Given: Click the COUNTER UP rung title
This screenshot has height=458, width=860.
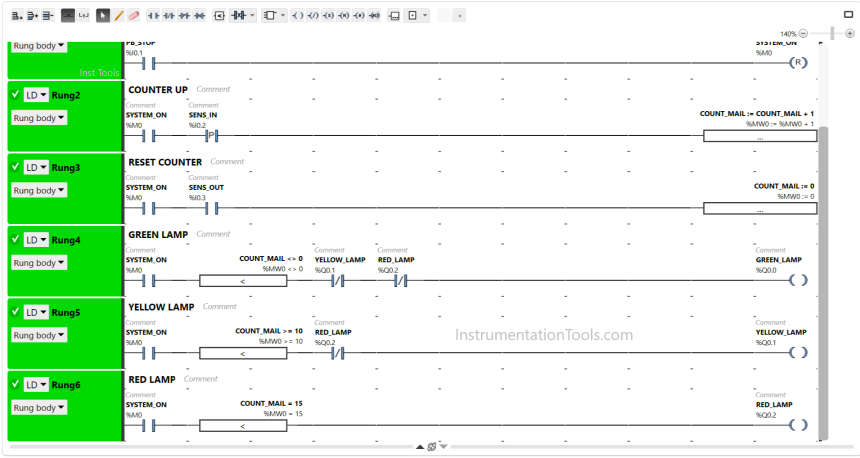Looking at the screenshot, I should pos(158,90).
